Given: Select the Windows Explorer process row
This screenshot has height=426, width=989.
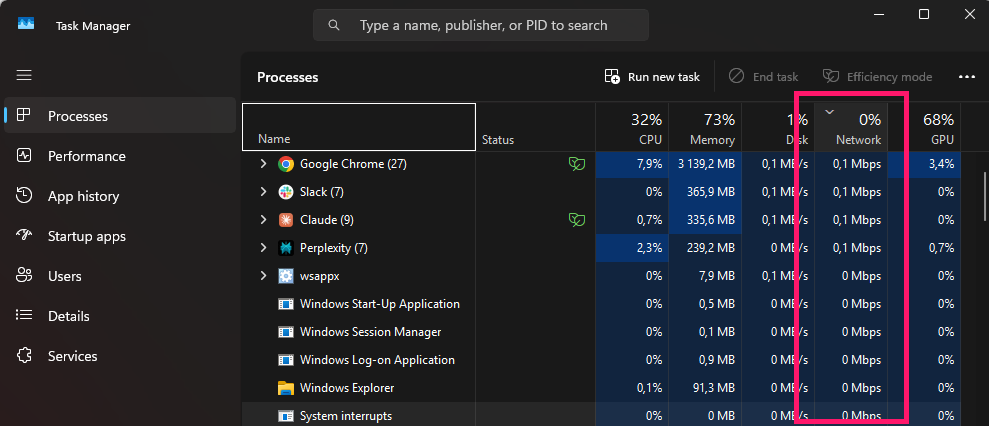Looking at the screenshot, I should [x=602, y=388].
